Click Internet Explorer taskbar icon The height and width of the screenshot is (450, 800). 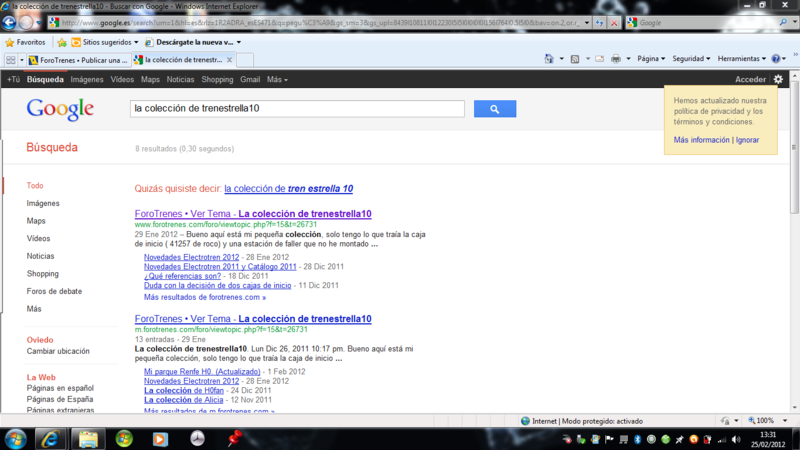click(x=50, y=439)
